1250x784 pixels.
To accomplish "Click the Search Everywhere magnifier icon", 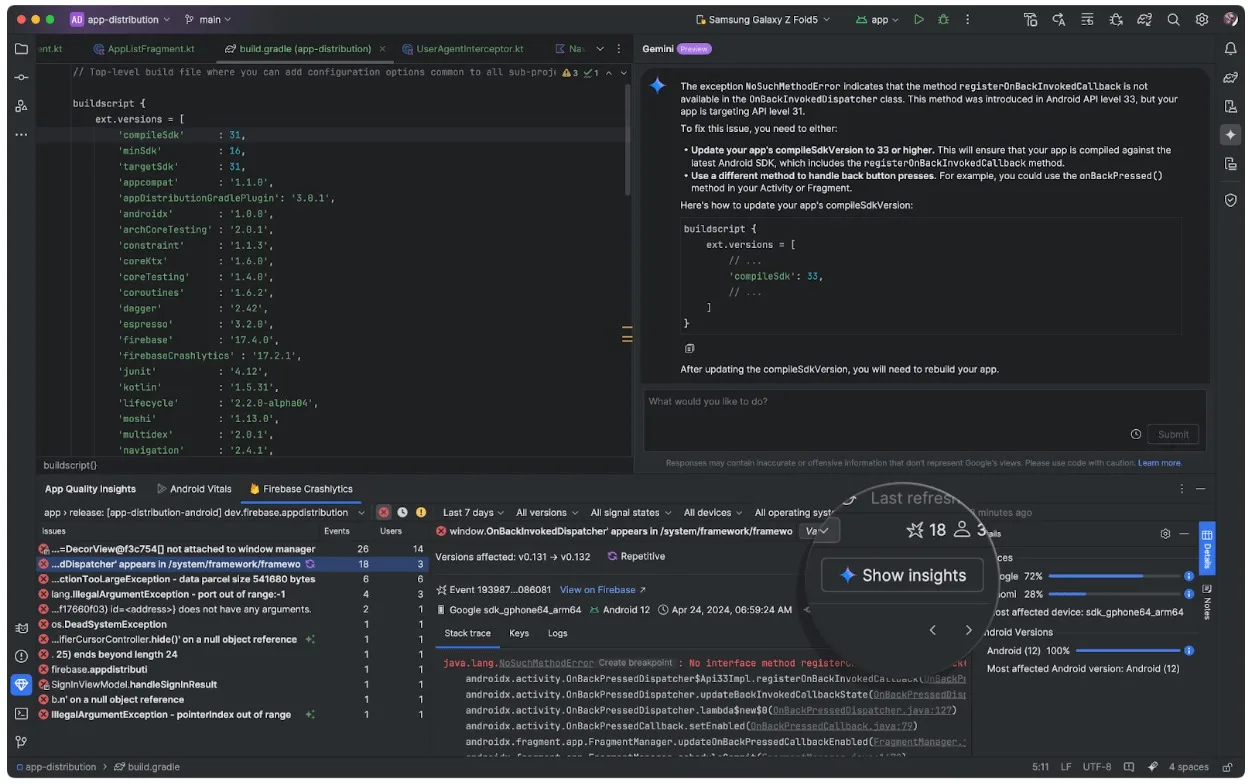I will pos(1173,19).
